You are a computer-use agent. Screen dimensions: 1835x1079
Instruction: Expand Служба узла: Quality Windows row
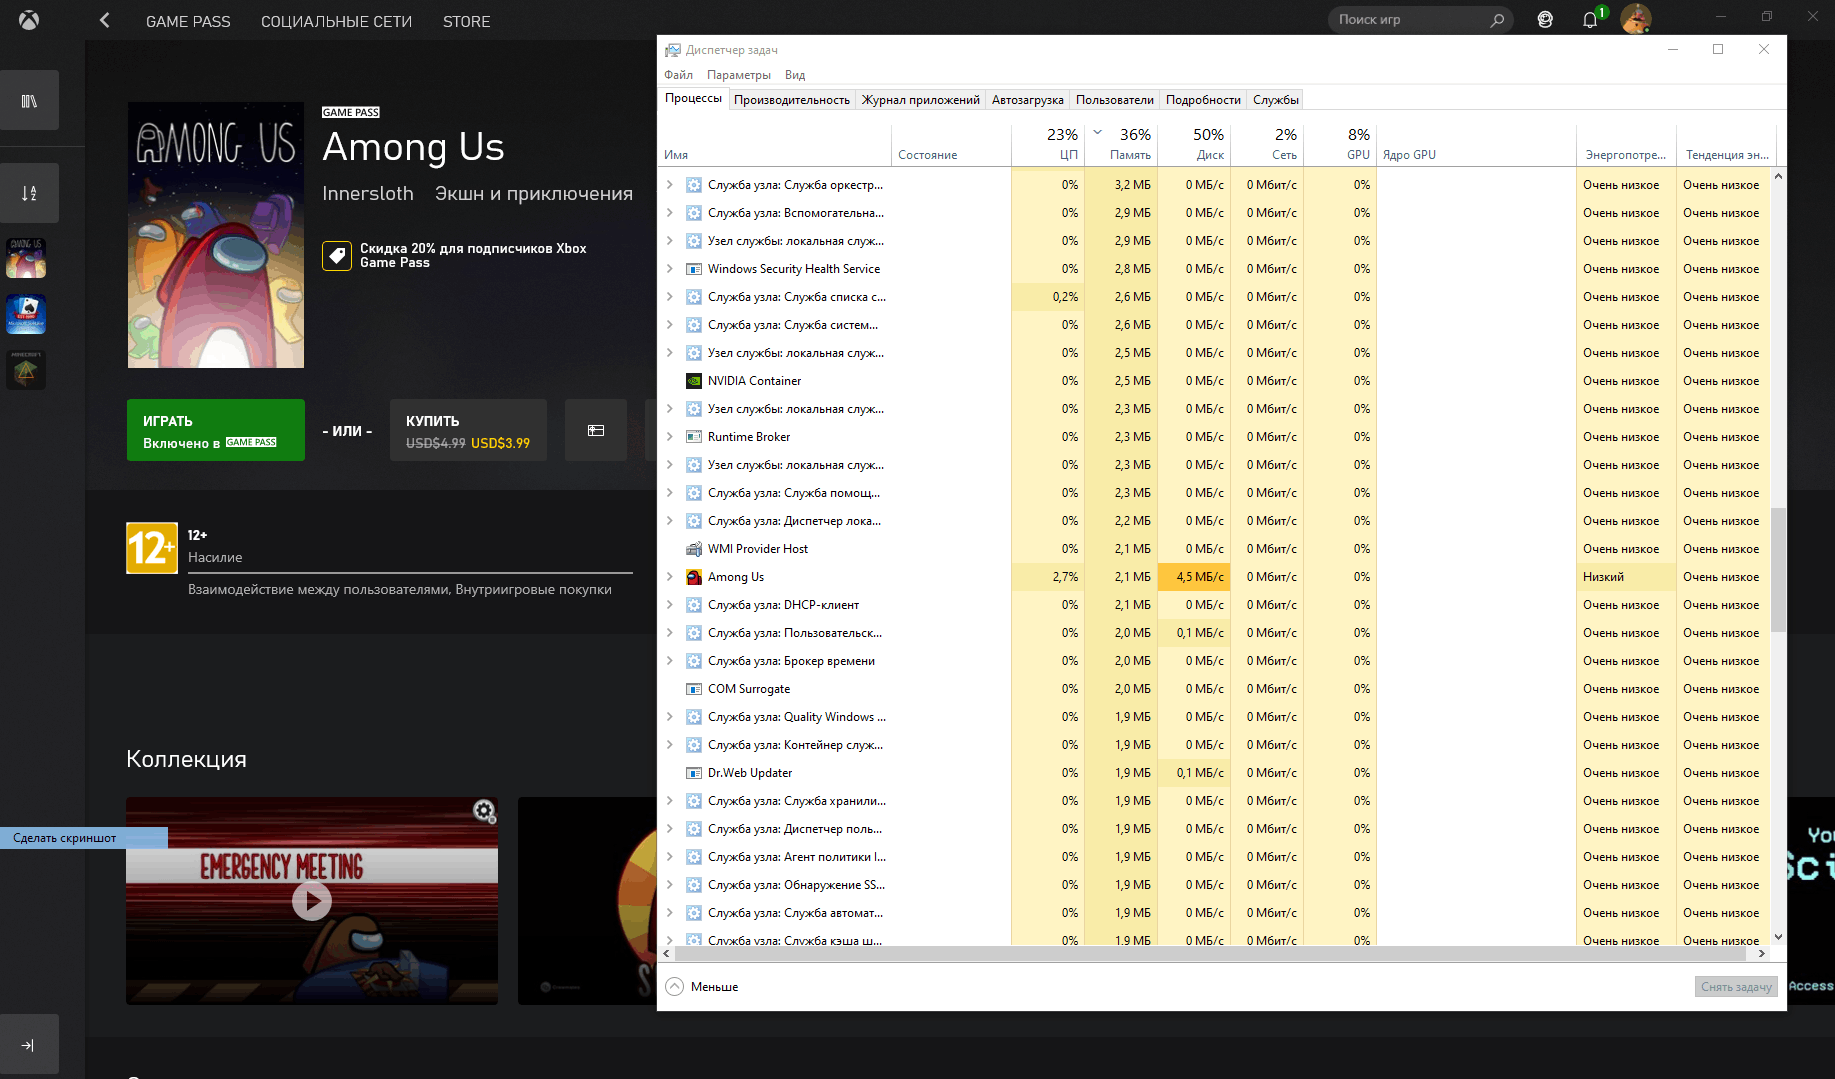coord(670,717)
